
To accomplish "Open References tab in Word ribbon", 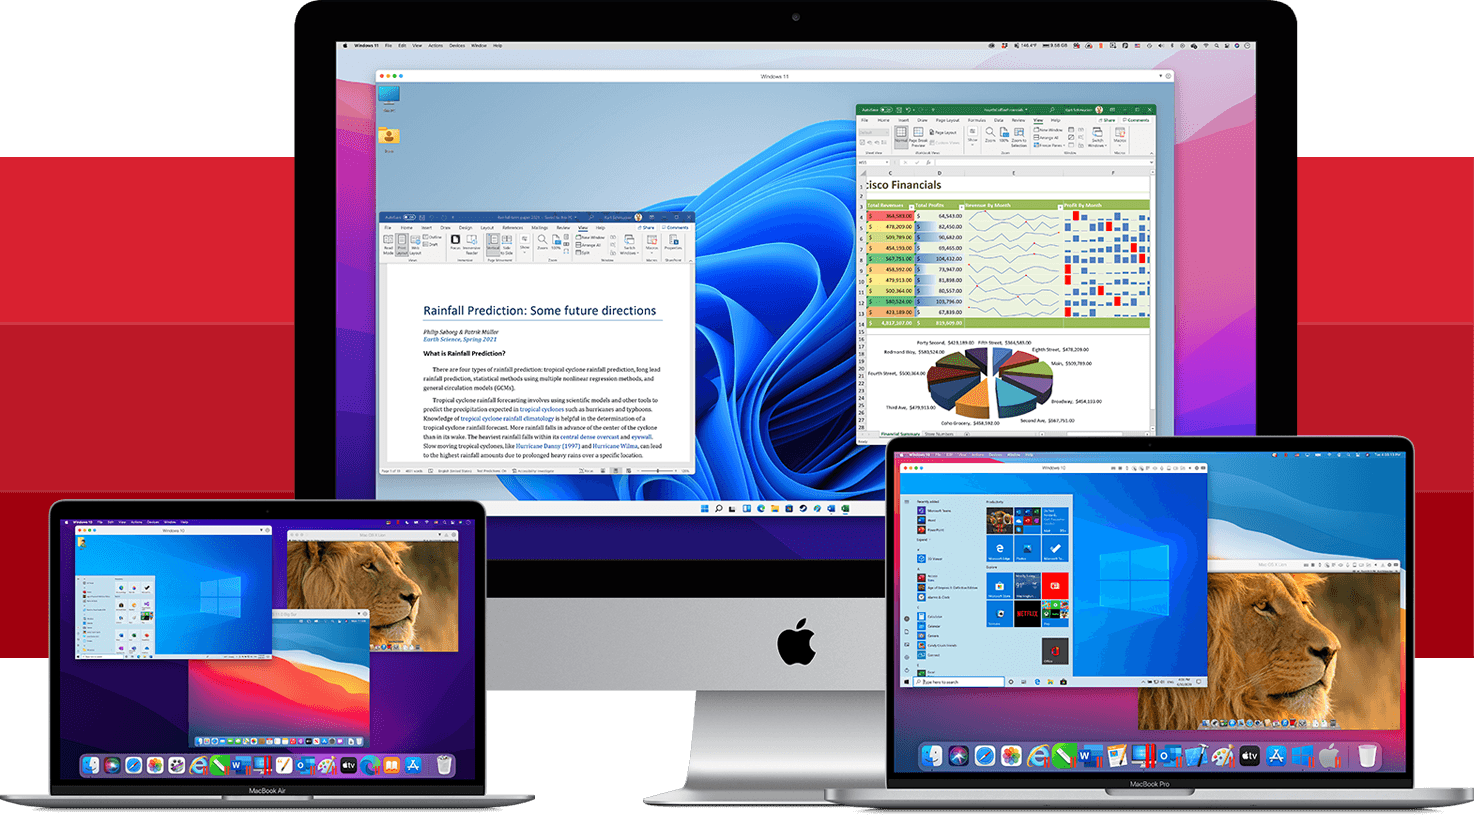I will pos(512,228).
